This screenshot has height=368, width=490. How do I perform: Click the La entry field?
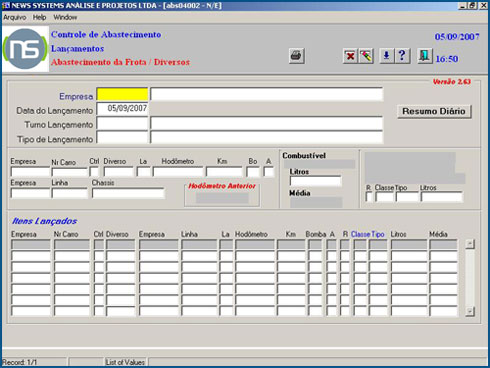click(x=144, y=172)
